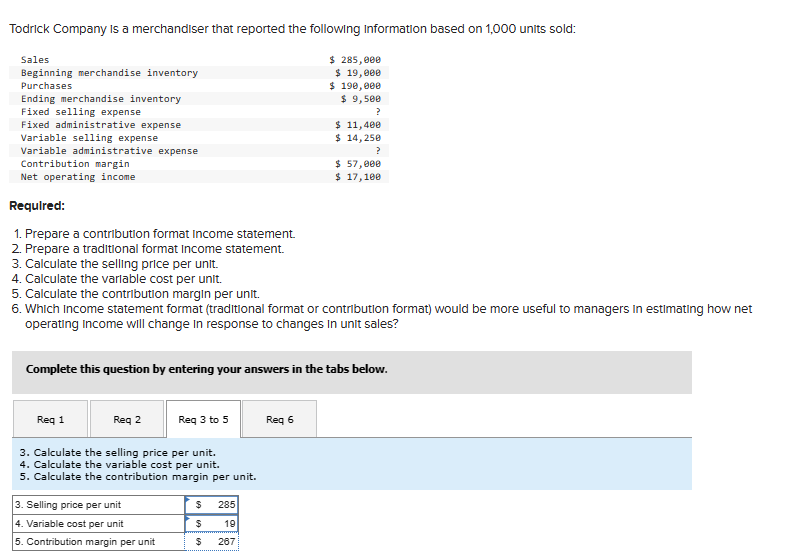This screenshot has width=805, height=558.
Task: Click the 'Complete this question' instruction banner text
Action: 206,369
